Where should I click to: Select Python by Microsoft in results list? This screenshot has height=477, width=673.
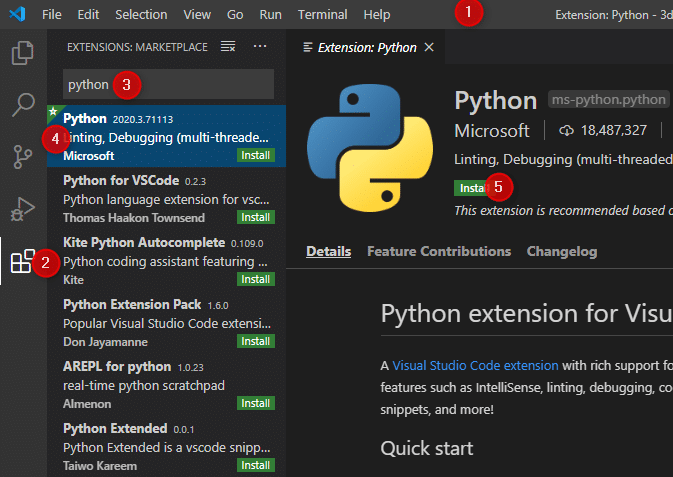click(167, 136)
